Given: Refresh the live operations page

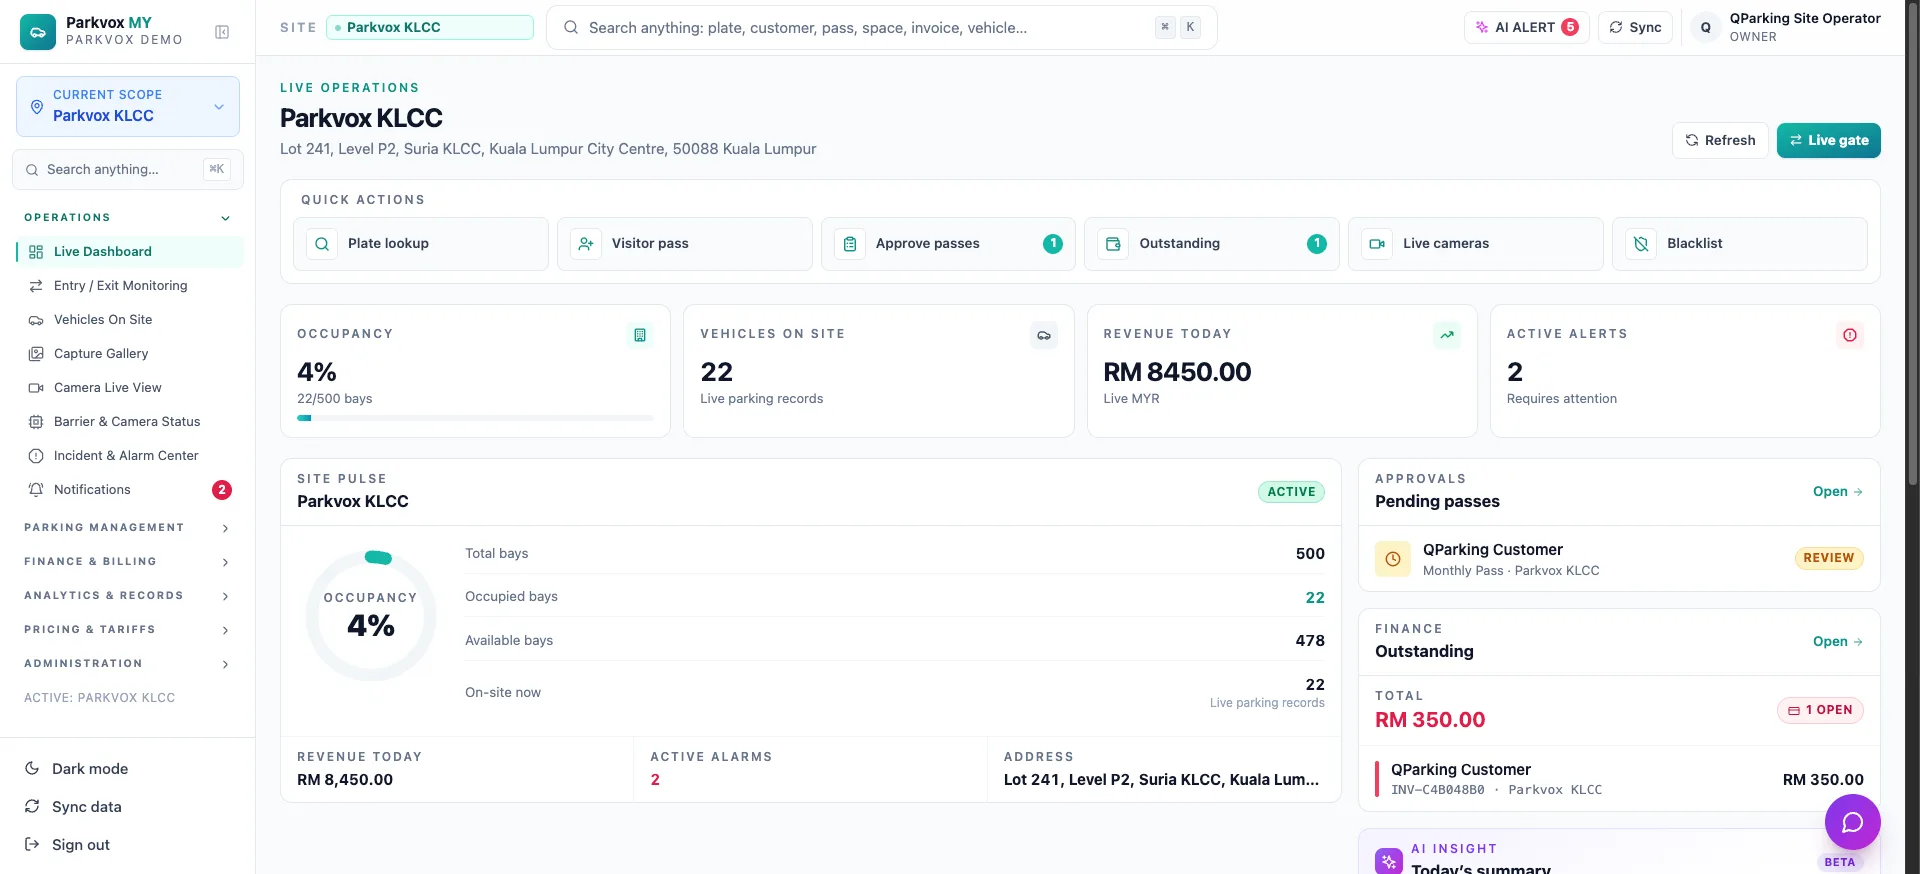Looking at the screenshot, I should point(1720,141).
